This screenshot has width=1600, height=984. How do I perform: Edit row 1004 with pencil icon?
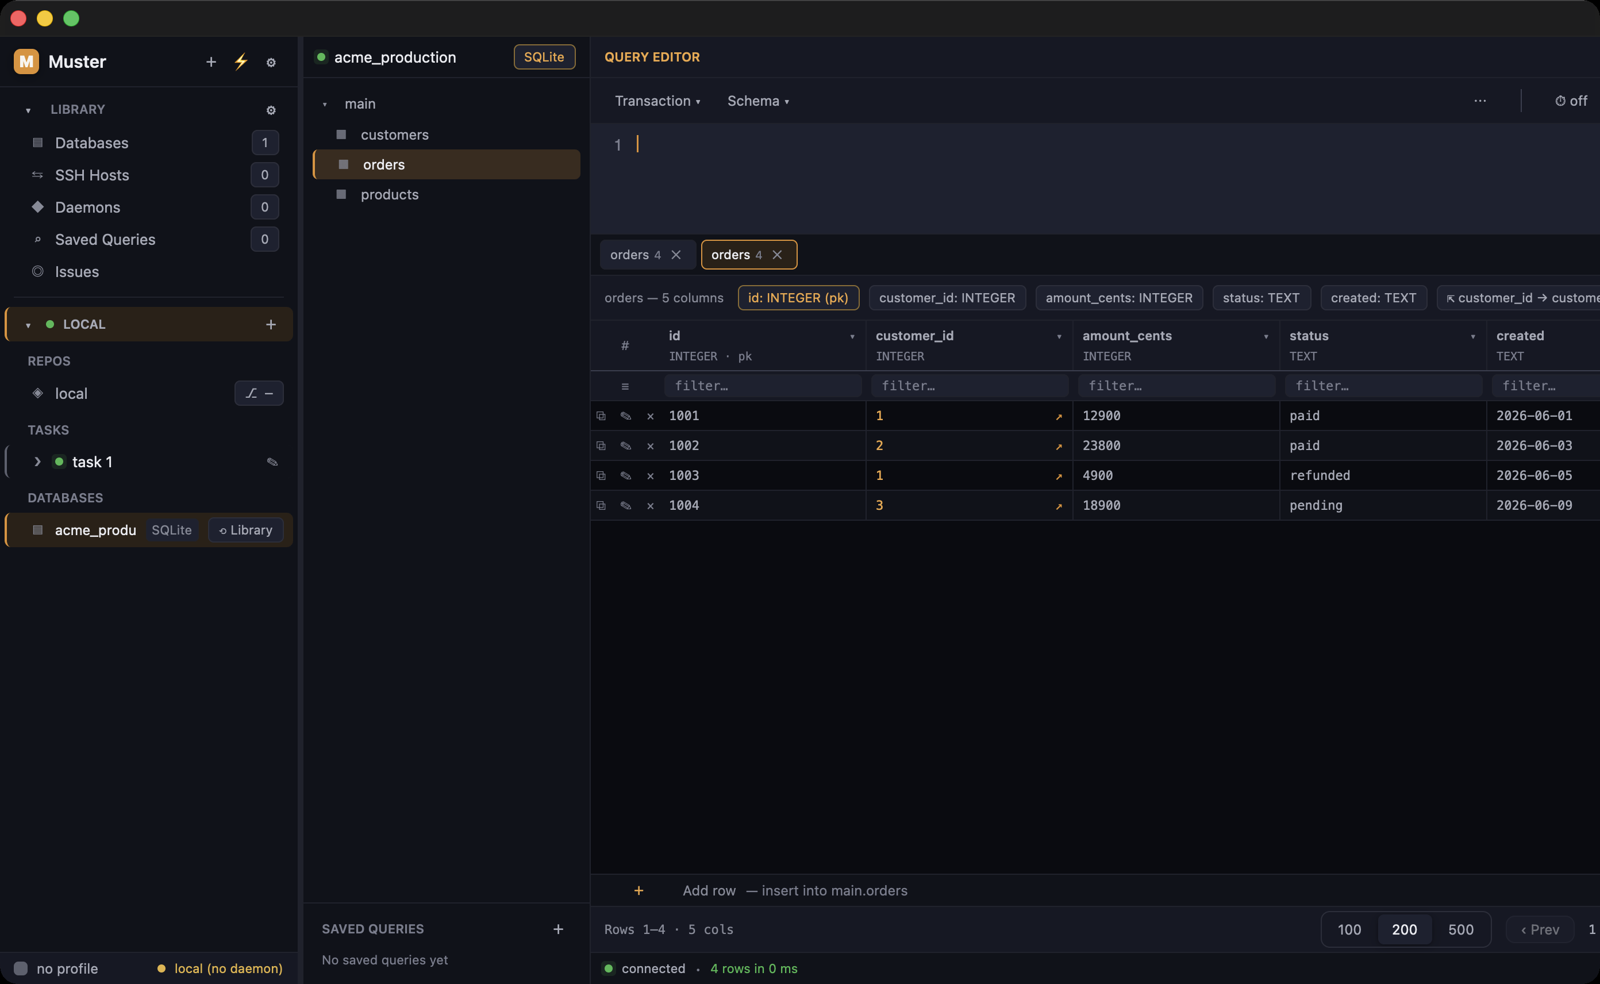pos(626,506)
